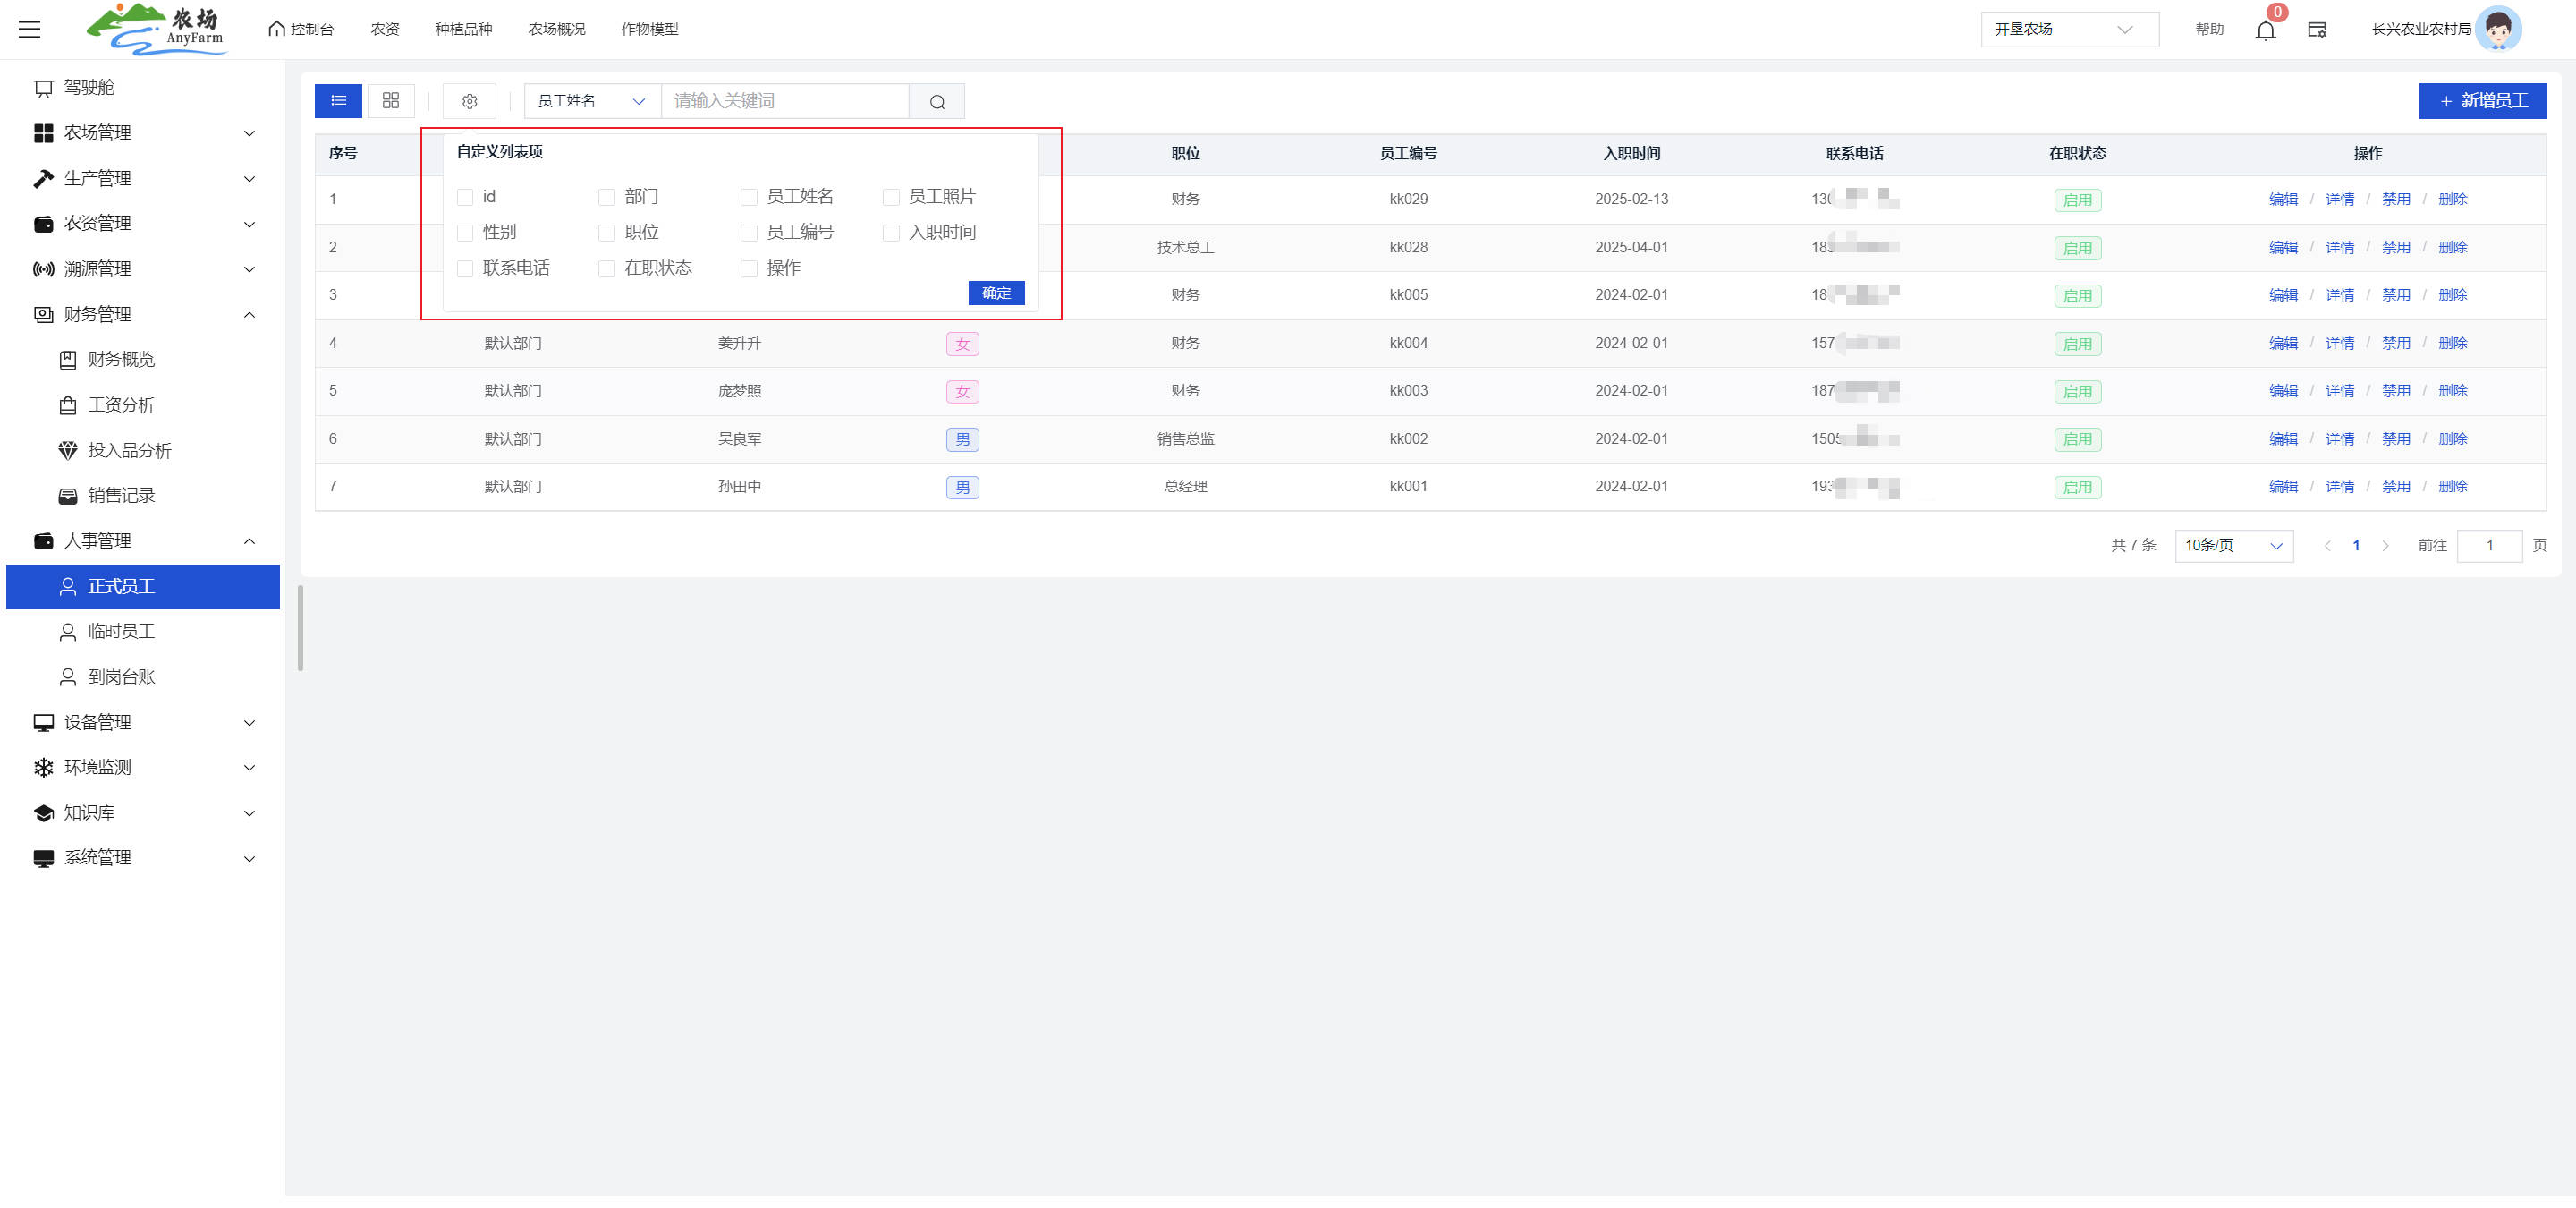Open the 员工姓名 search field dropdown
Screen dimensions: 2576x1208
pos(592,101)
